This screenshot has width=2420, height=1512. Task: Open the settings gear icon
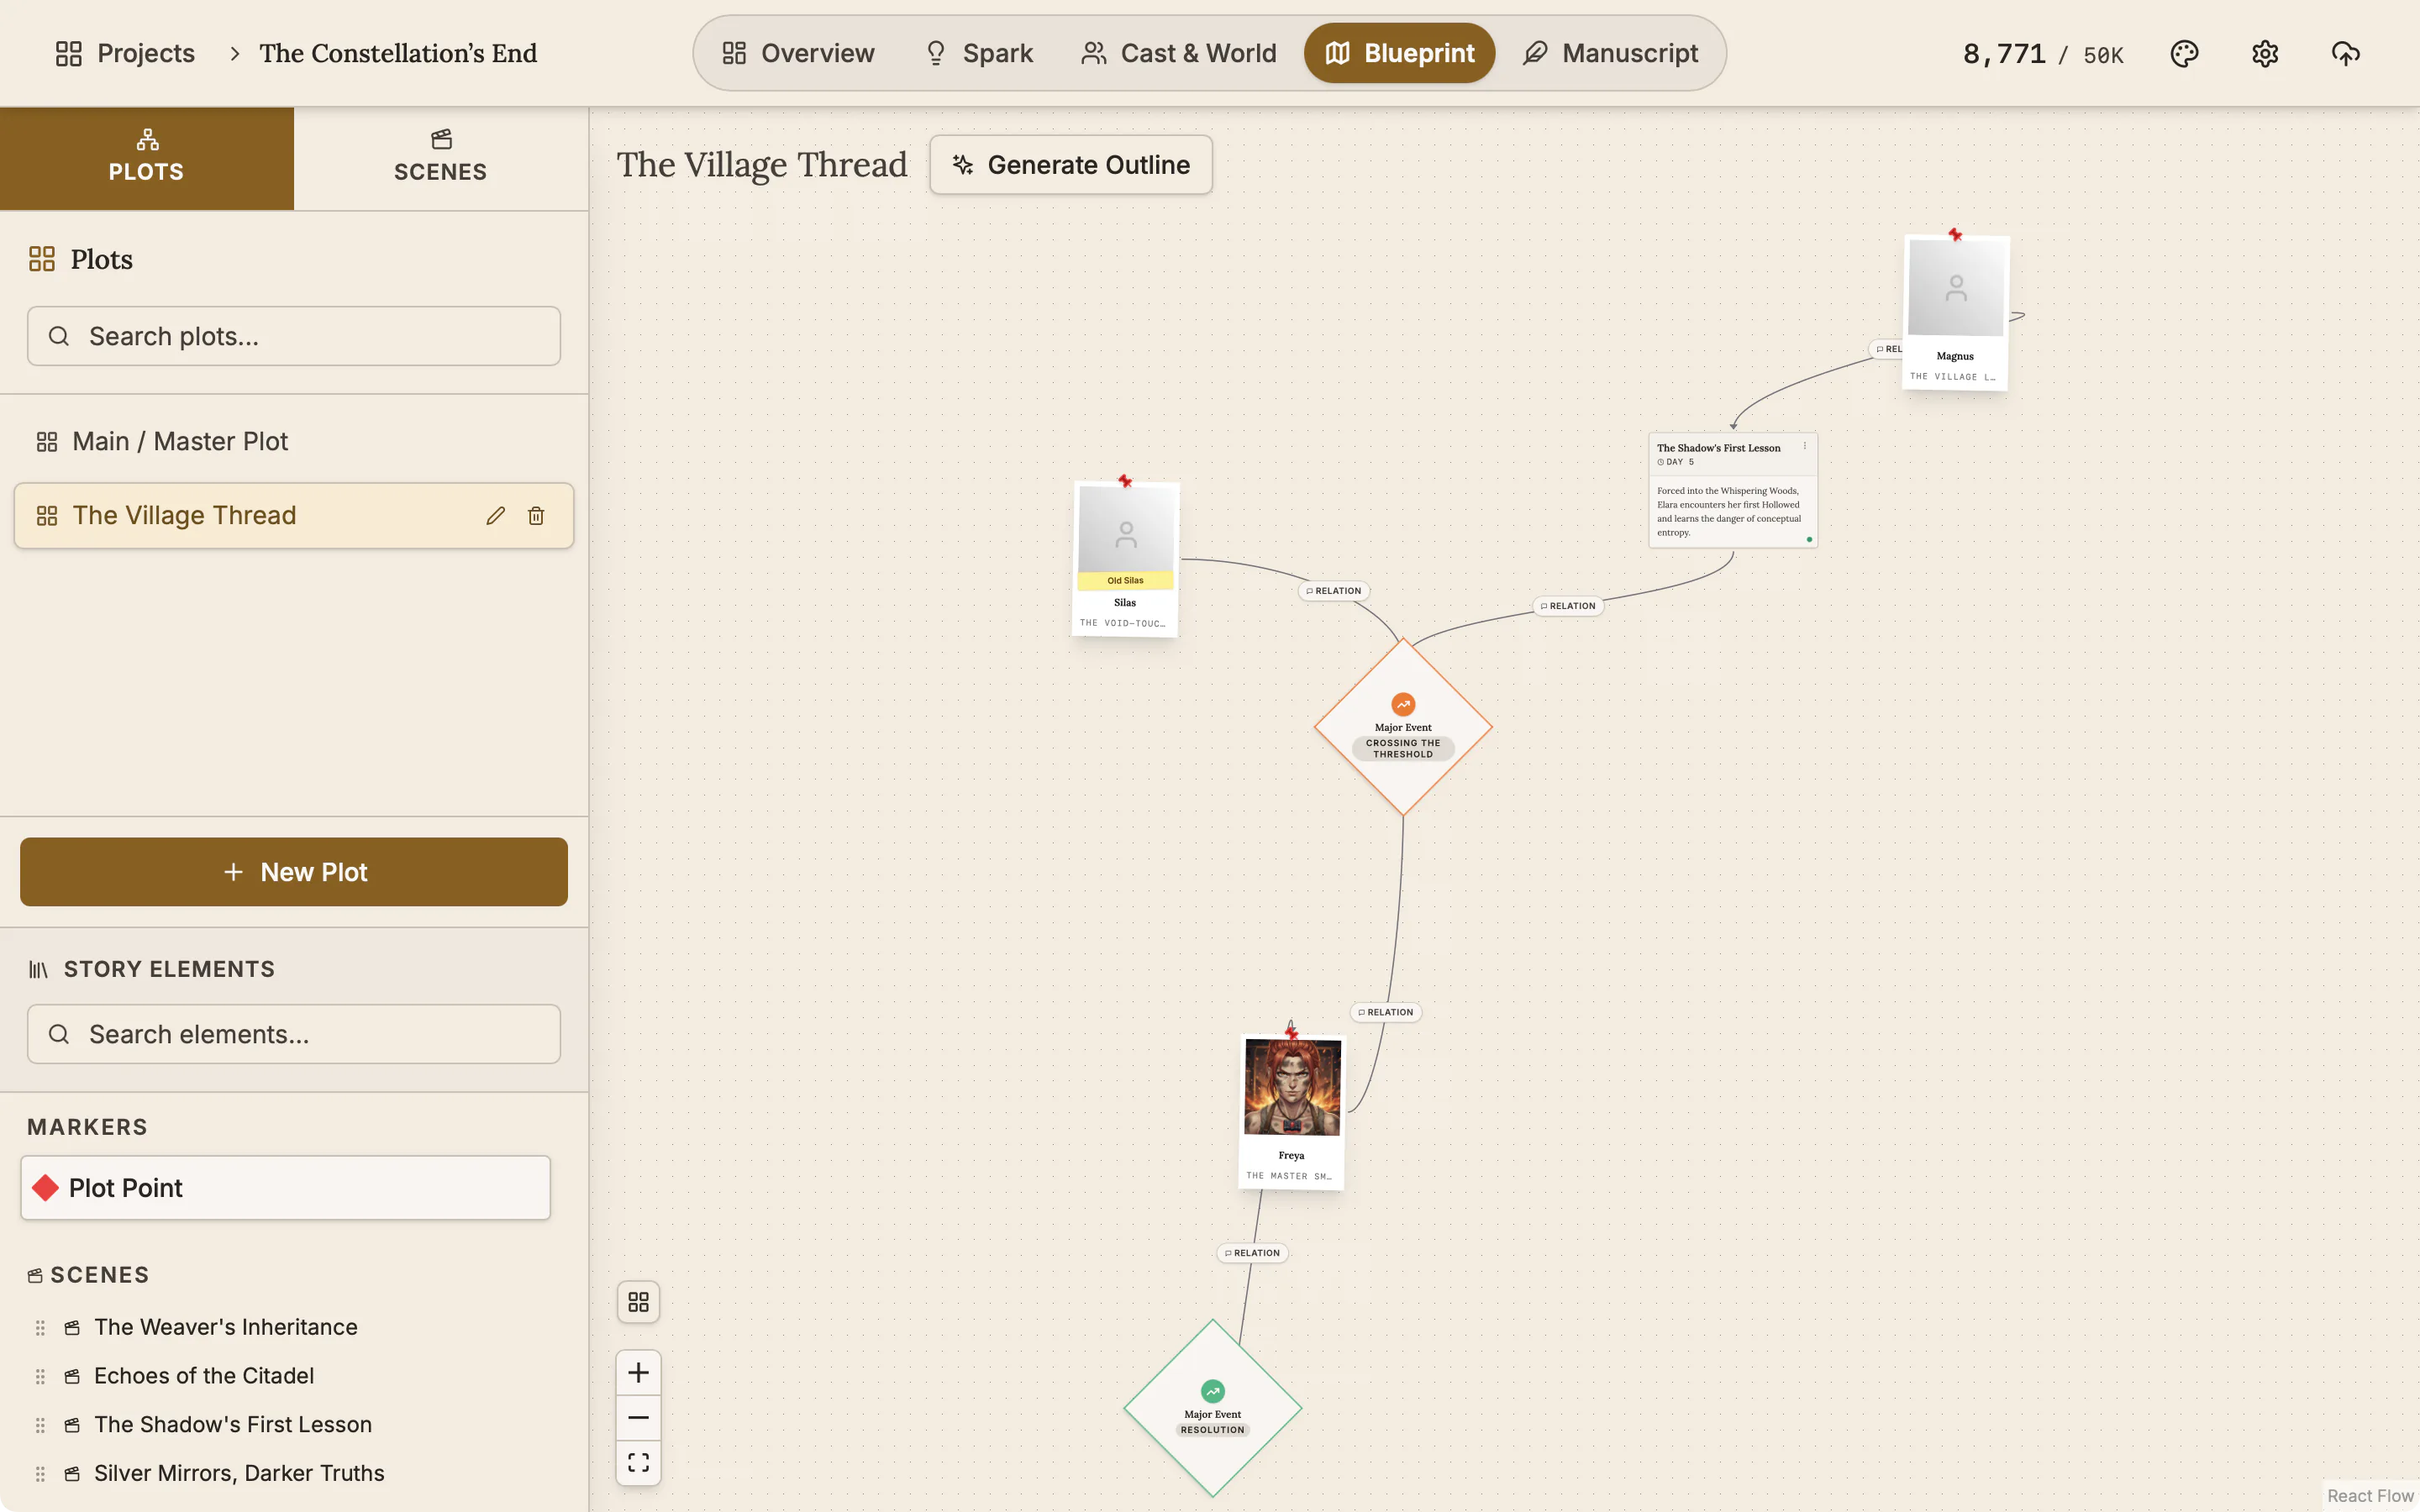[x=2264, y=53]
